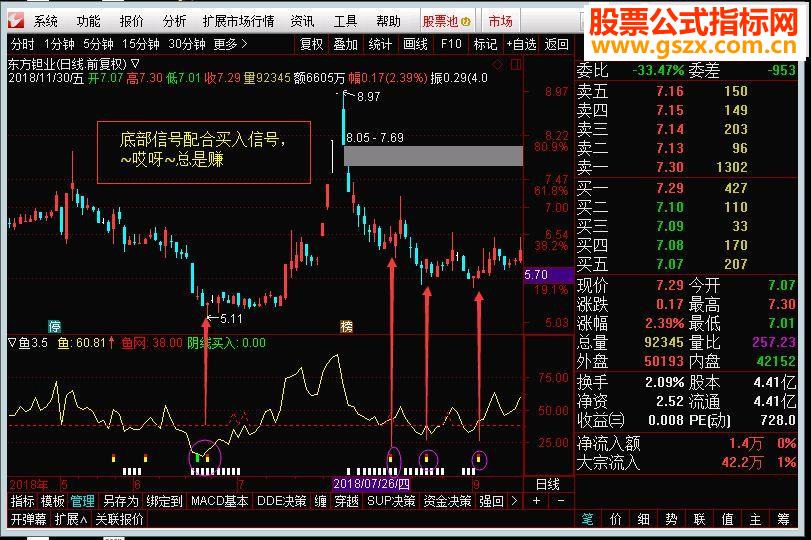Click the 画线 drawing button
The width and height of the screenshot is (811, 540).
[415, 44]
